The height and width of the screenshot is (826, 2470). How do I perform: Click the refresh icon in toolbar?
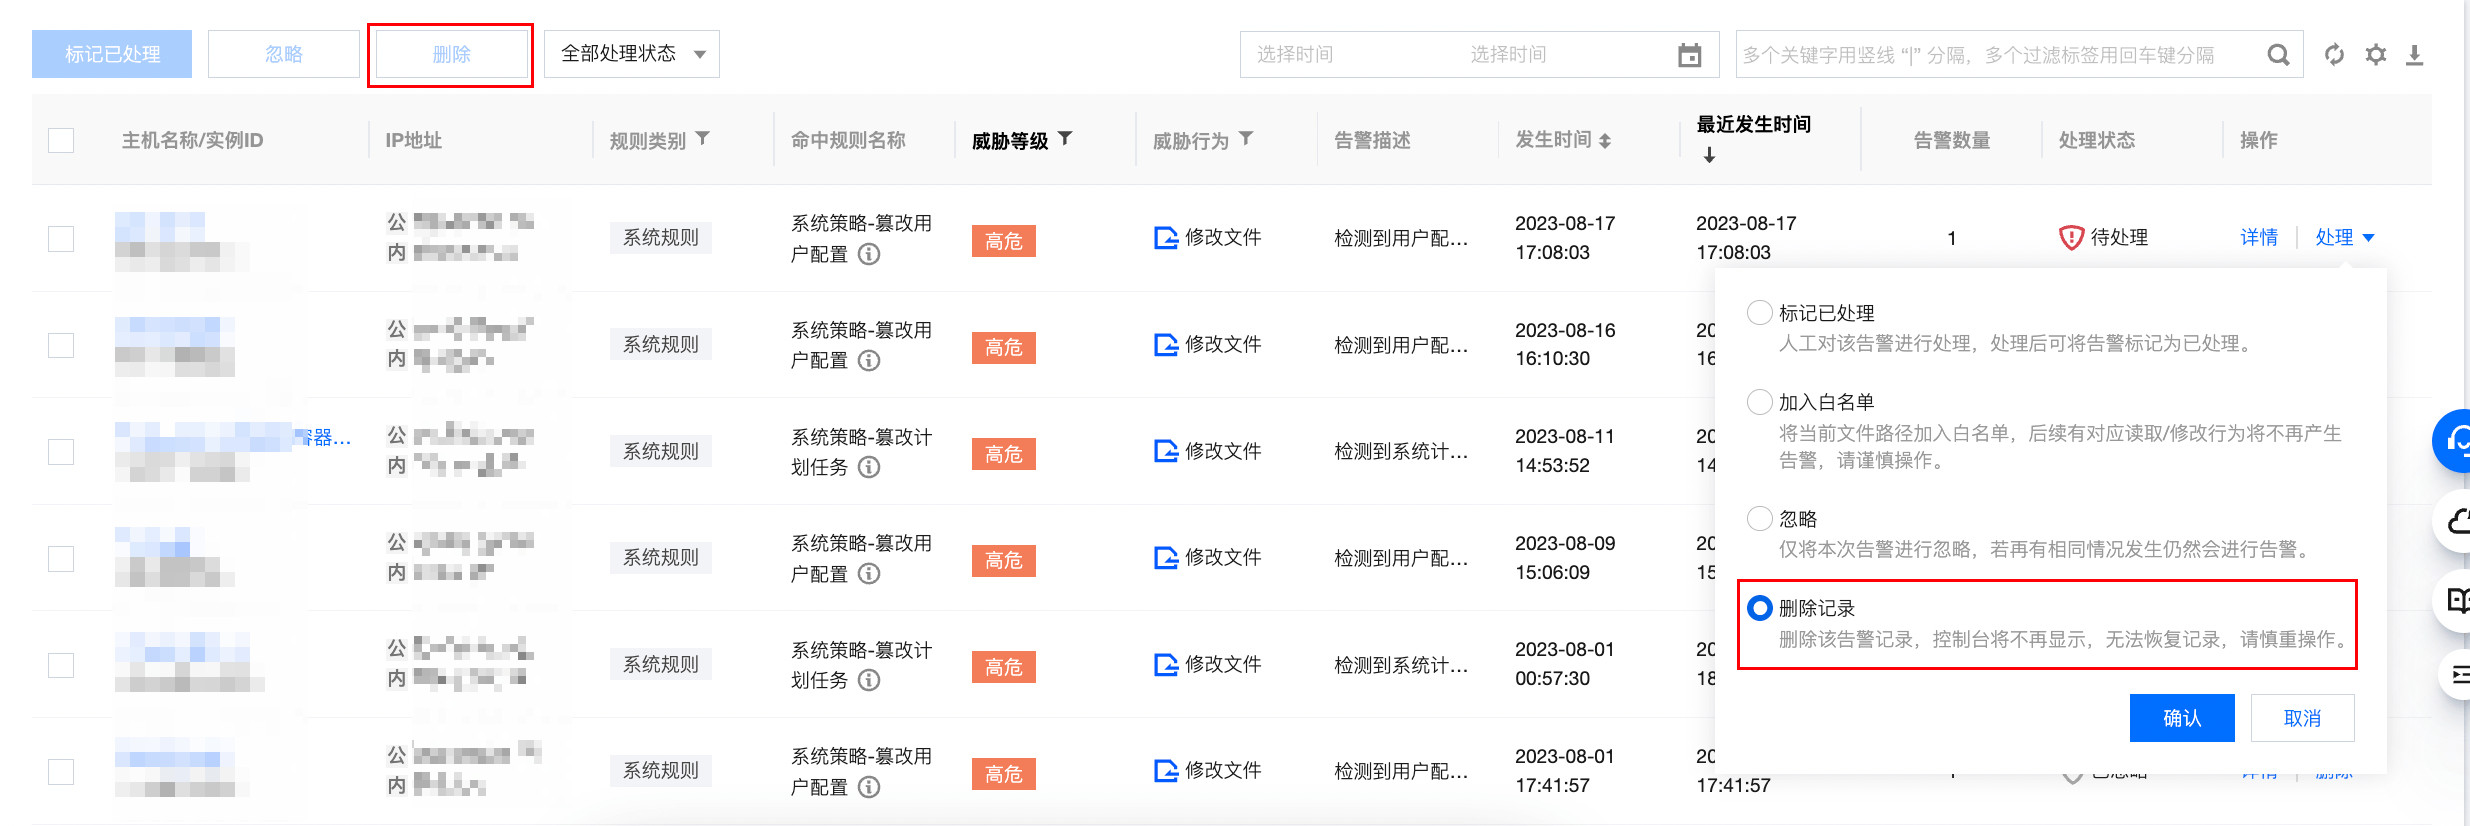(2334, 55)
